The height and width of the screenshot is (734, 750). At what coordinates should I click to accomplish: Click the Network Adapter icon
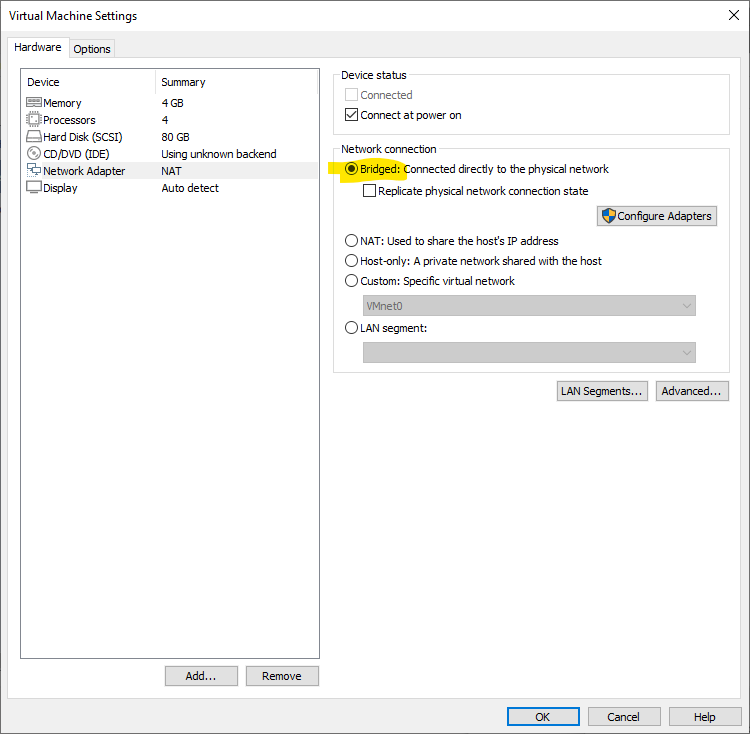[x=34, y=171]
